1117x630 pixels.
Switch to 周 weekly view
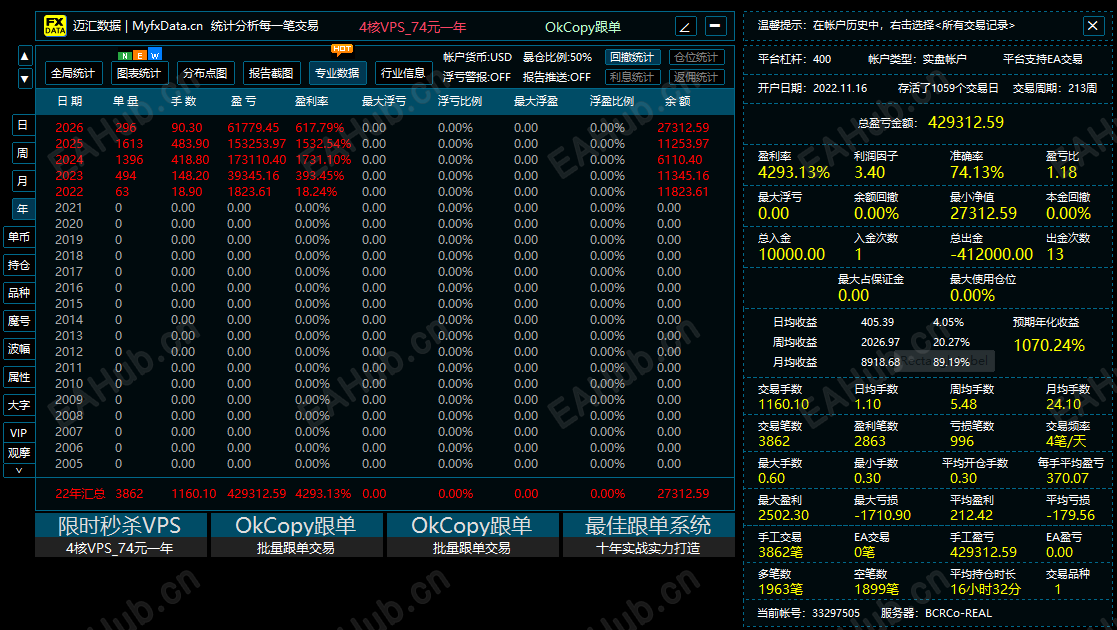point(23,153)
